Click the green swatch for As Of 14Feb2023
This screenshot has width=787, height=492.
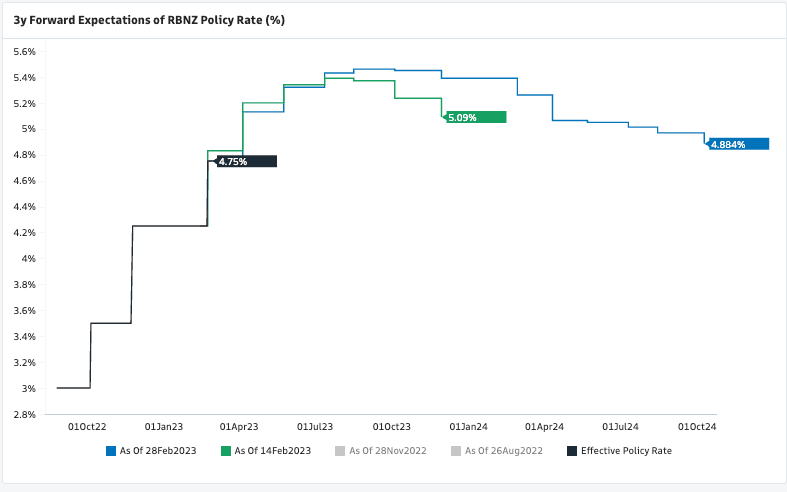pos(225,451)
